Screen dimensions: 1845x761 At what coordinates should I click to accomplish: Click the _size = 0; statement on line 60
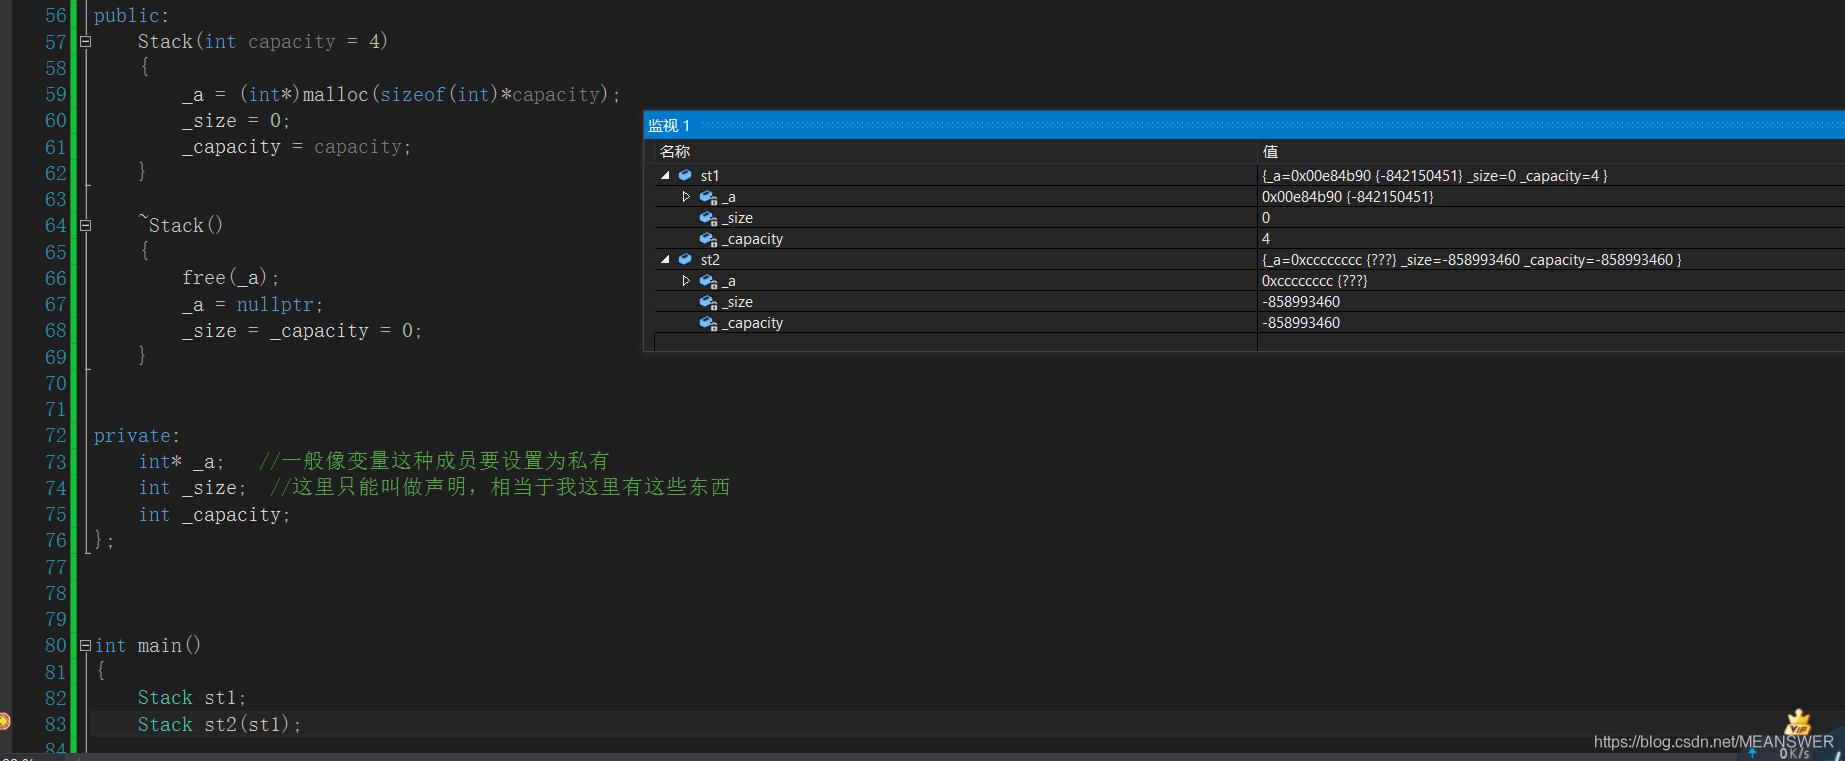[236, 121]
